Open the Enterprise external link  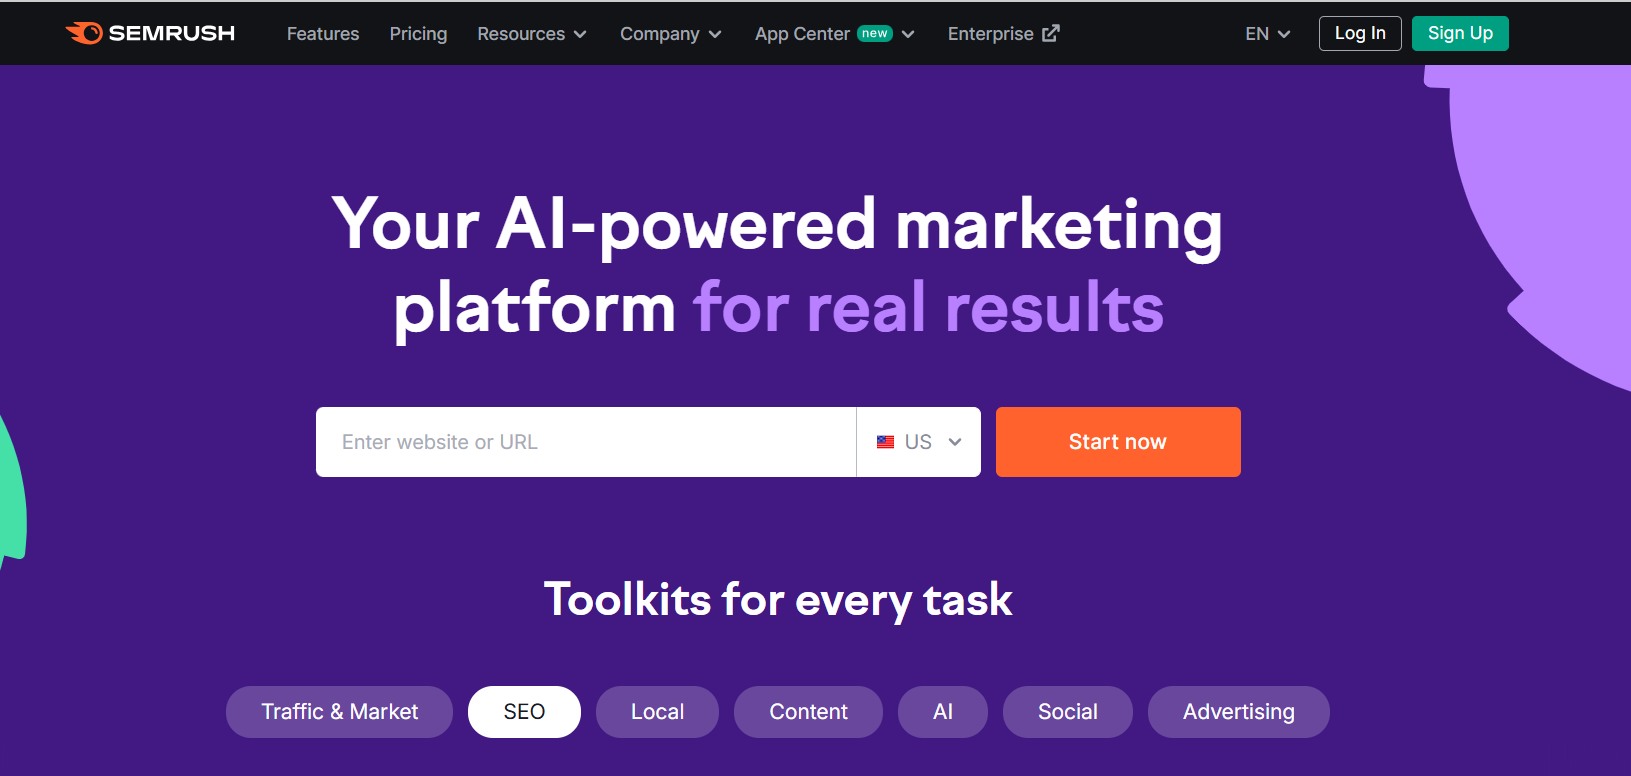(1003, 34)
